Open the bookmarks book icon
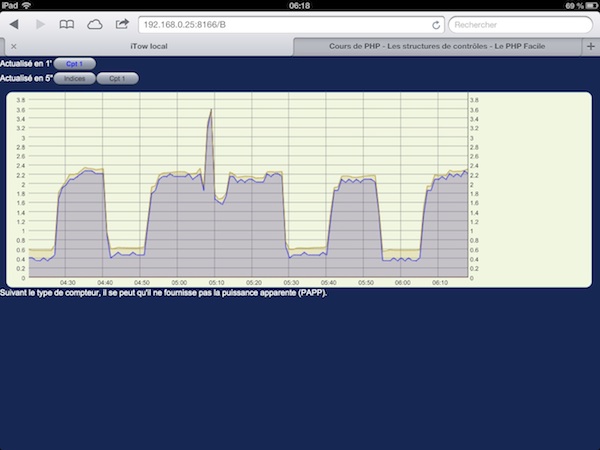Image resolution: width=600 pixels, height=450 pixels. [x=67, y=23]
